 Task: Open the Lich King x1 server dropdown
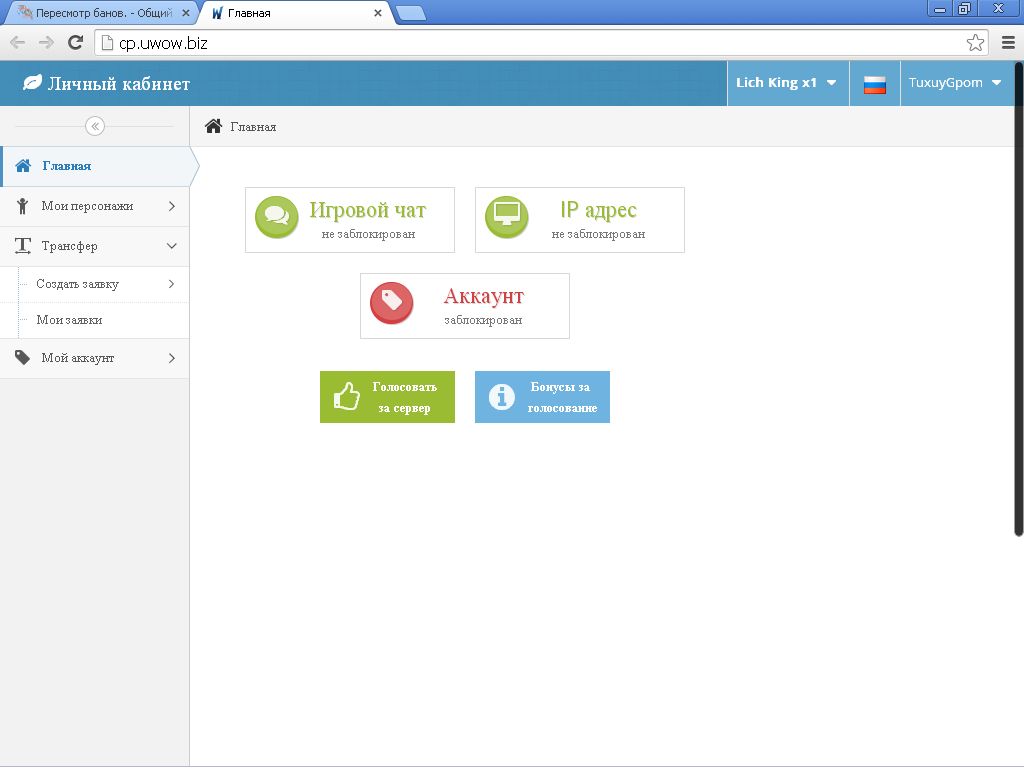[786, 83]
